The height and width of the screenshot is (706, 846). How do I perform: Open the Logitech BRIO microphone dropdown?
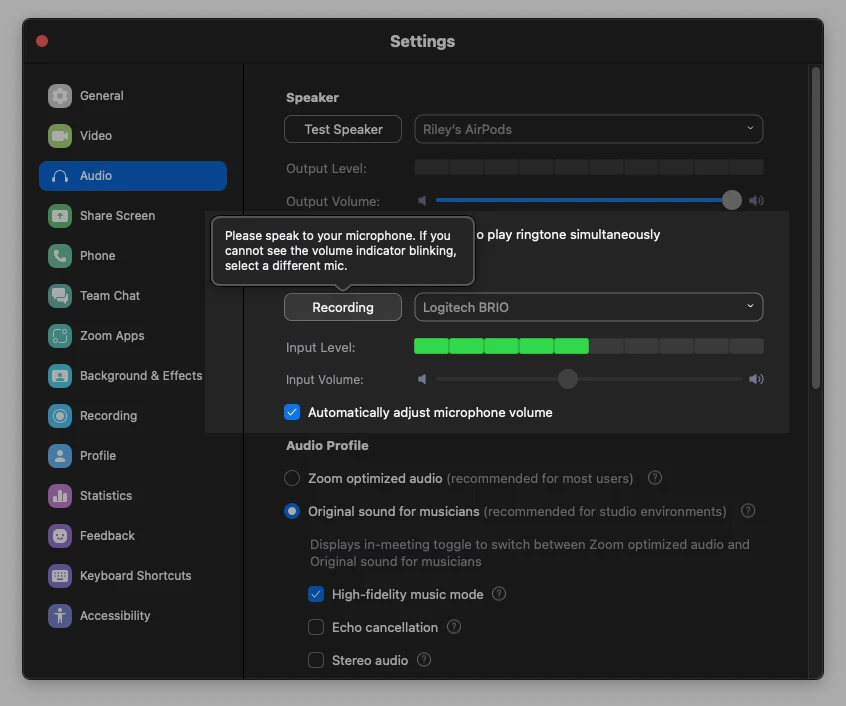click(x=589, y=307)
